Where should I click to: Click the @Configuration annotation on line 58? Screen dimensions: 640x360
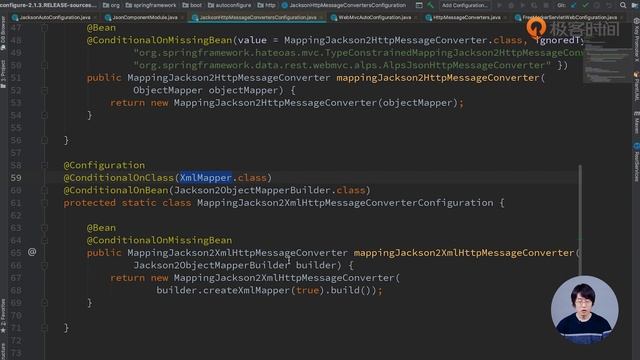[104, 165]
